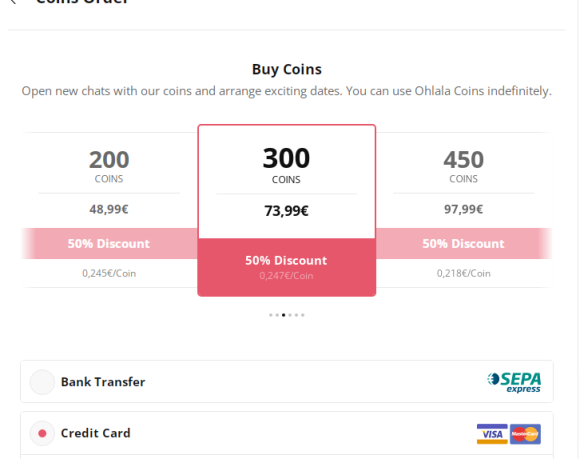Click the fifth carousel pagination dot
Screen dimensions: 580x459
(296, 315)
